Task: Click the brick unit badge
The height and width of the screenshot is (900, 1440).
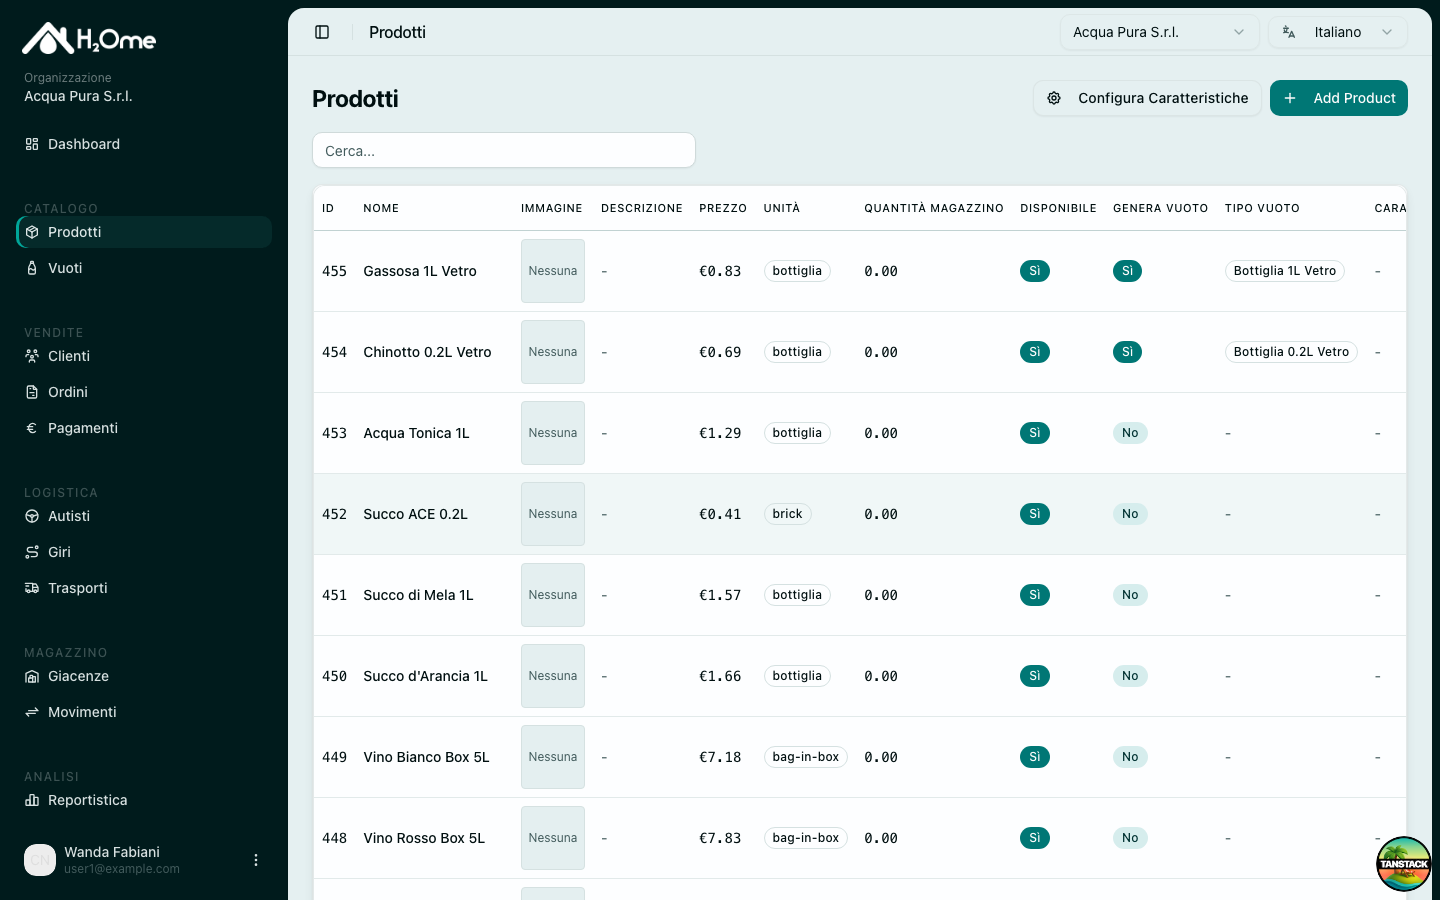Action: pos(787,514)
